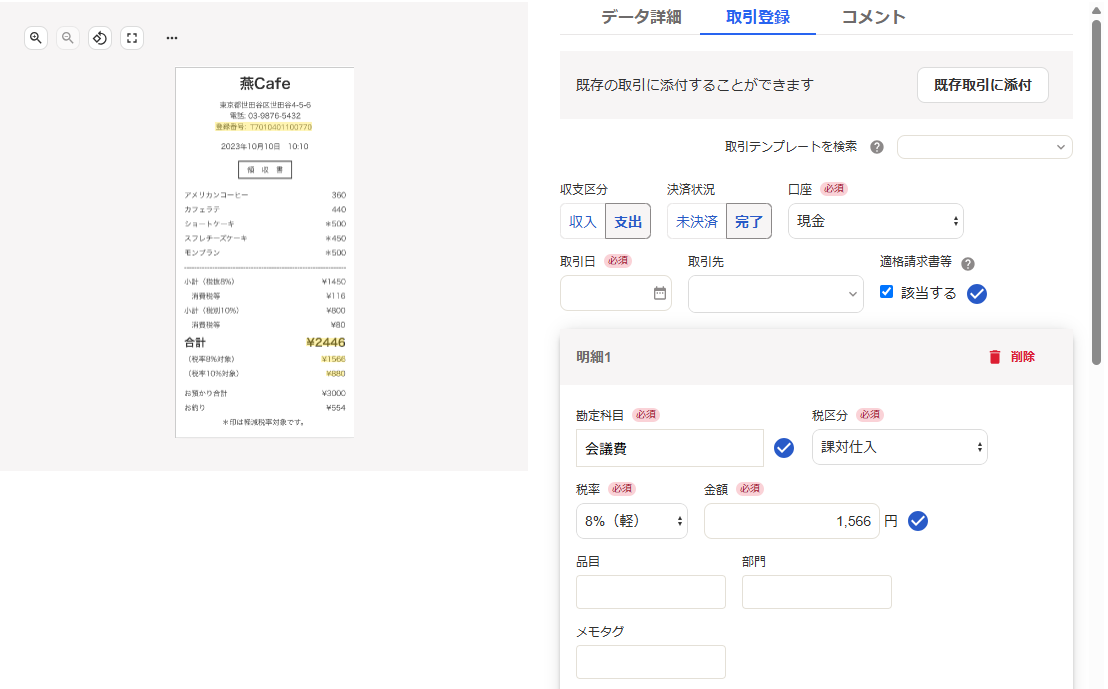The image size is (1108, 689).
Task: Click the text 既存の取引に添付することができます
Action: click(695, 85)
